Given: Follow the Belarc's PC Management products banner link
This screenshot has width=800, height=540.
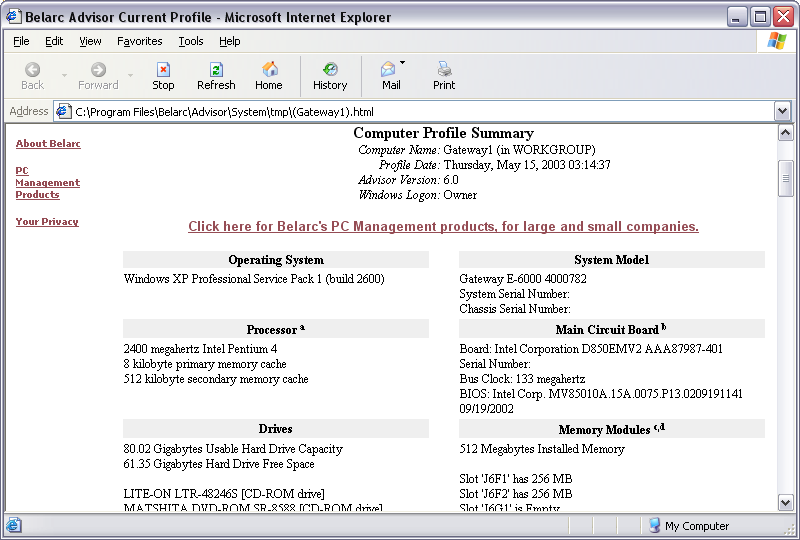Looking at the screenshot, I should [443, 226].
